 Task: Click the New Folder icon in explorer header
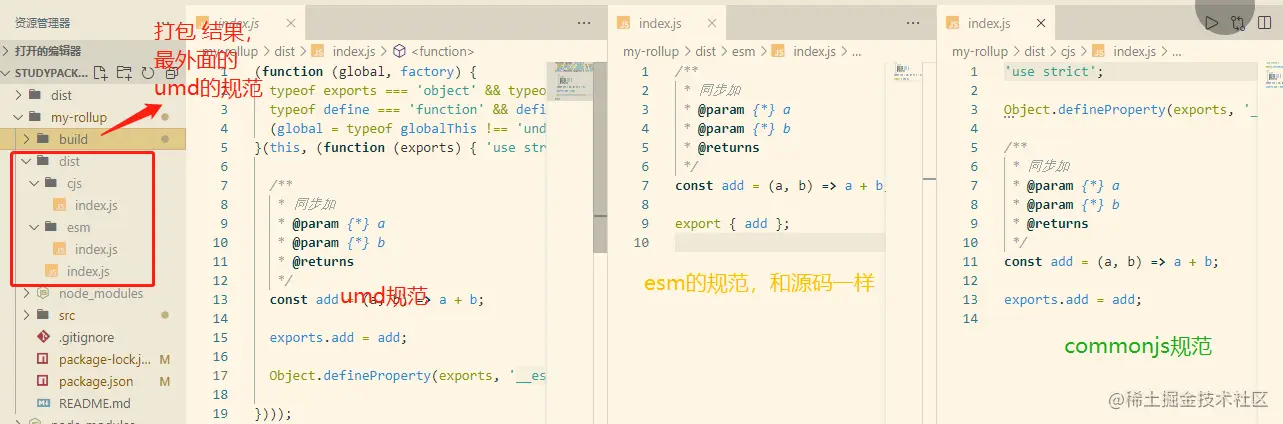point(124,73)
